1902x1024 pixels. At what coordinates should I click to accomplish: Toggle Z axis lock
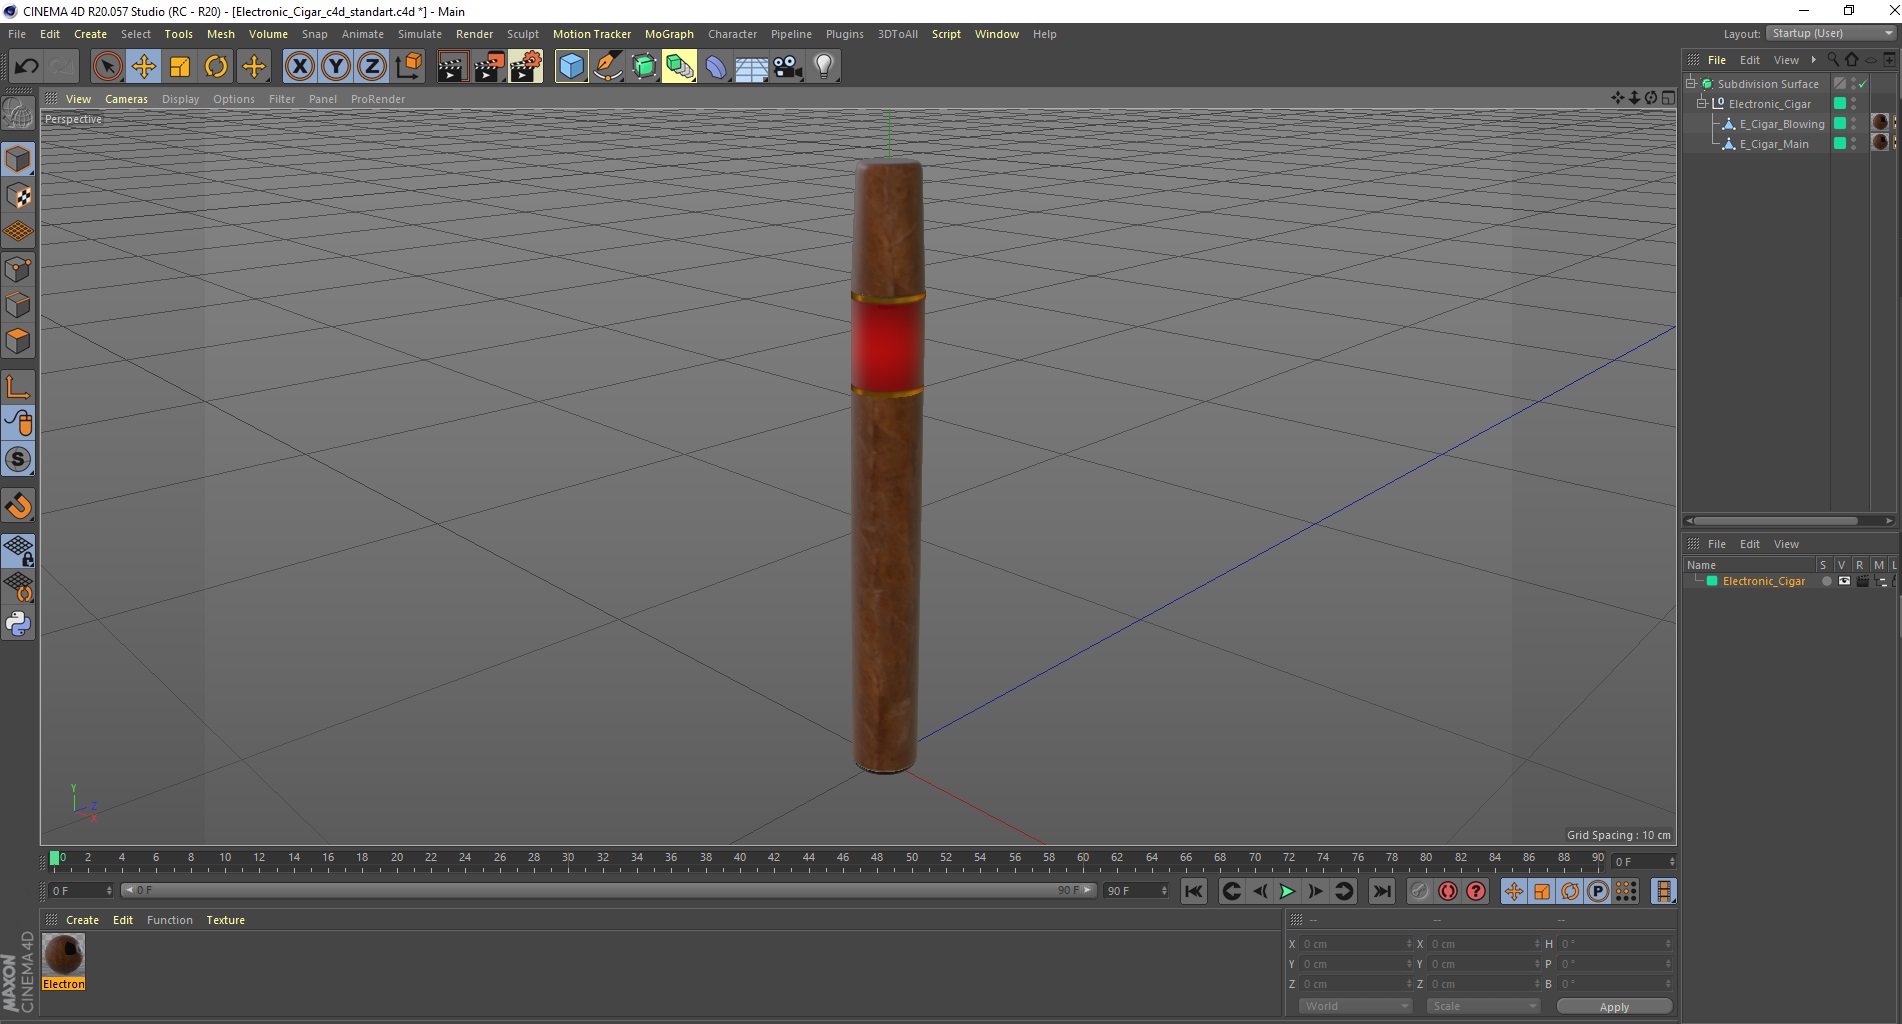(x=372, y=67)
